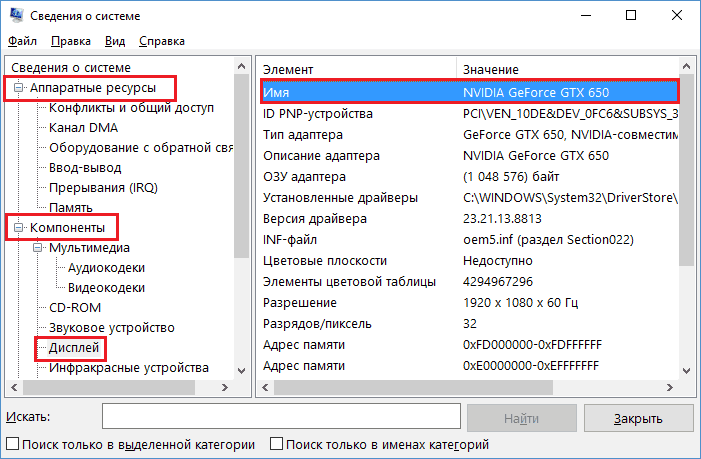This screenshot has width=701, height=459.
Task: Select the Элементы цветовой таблицы row
Action: point(469,282)
